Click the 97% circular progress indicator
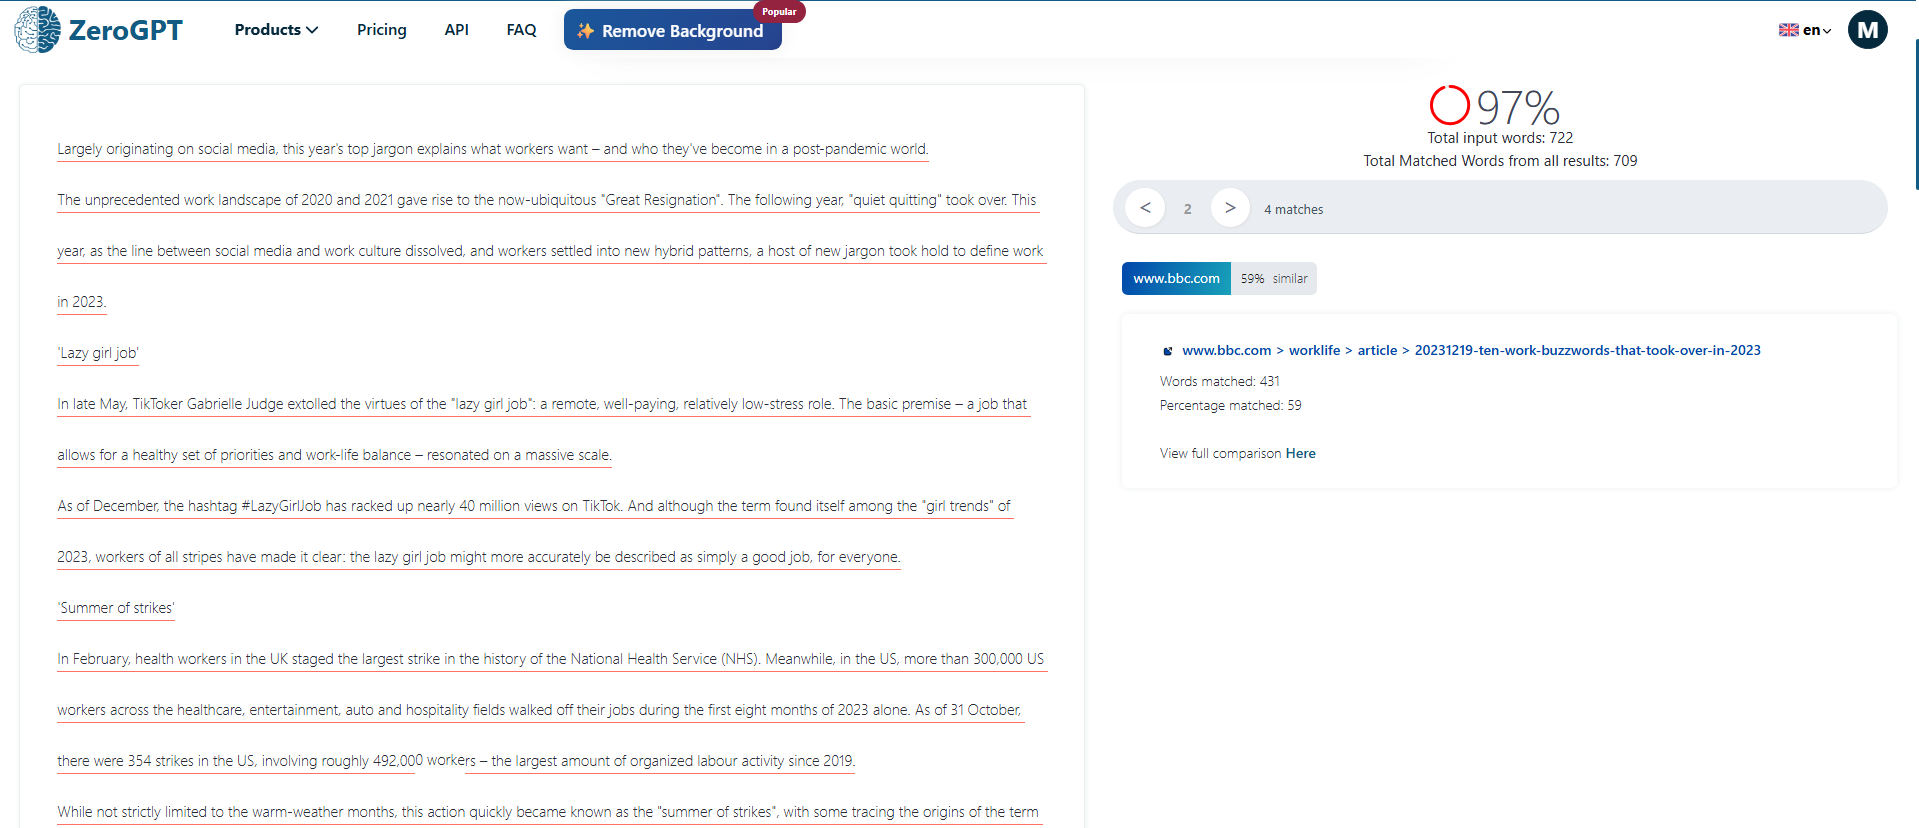1919x828 pixels. click(1449, 105)
